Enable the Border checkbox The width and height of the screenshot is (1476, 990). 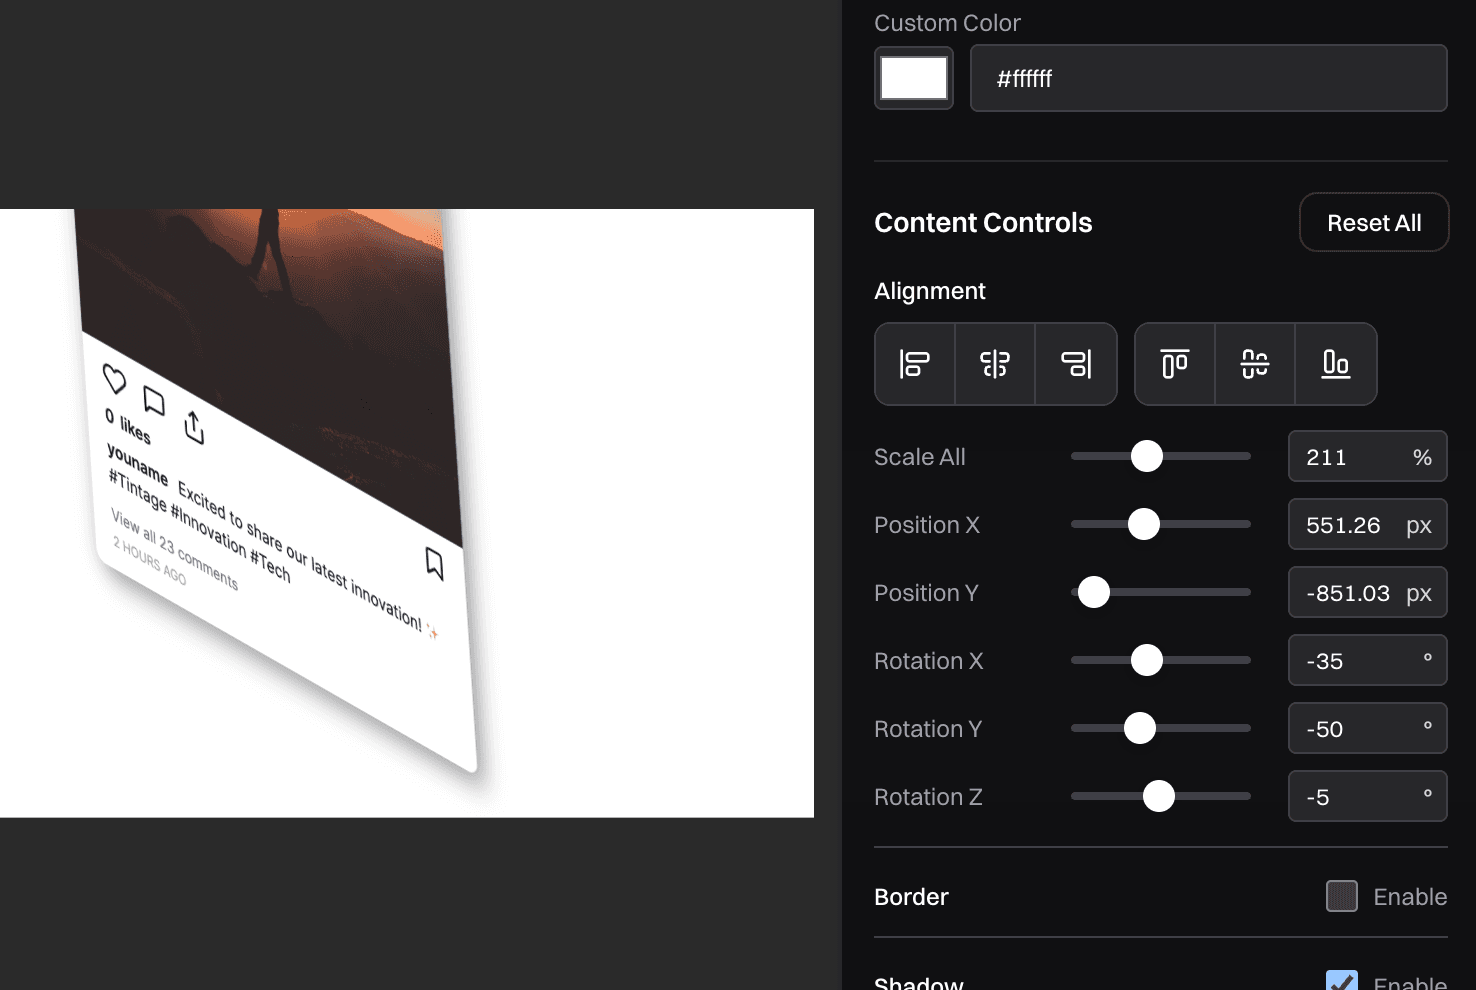(1342, 896)
